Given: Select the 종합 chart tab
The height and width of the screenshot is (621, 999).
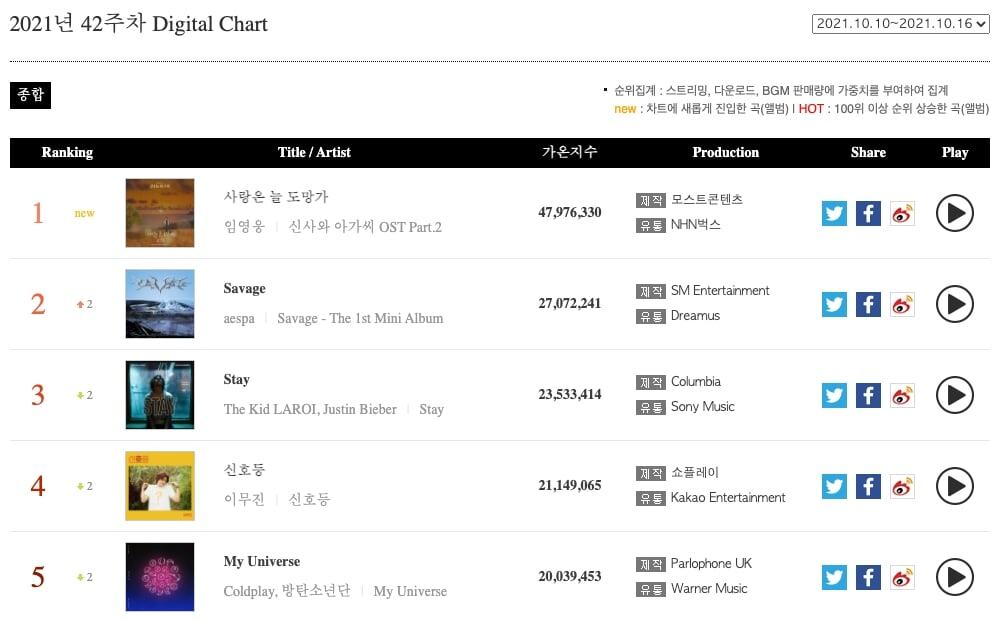Looking at the screenshot, I should 30,95.
